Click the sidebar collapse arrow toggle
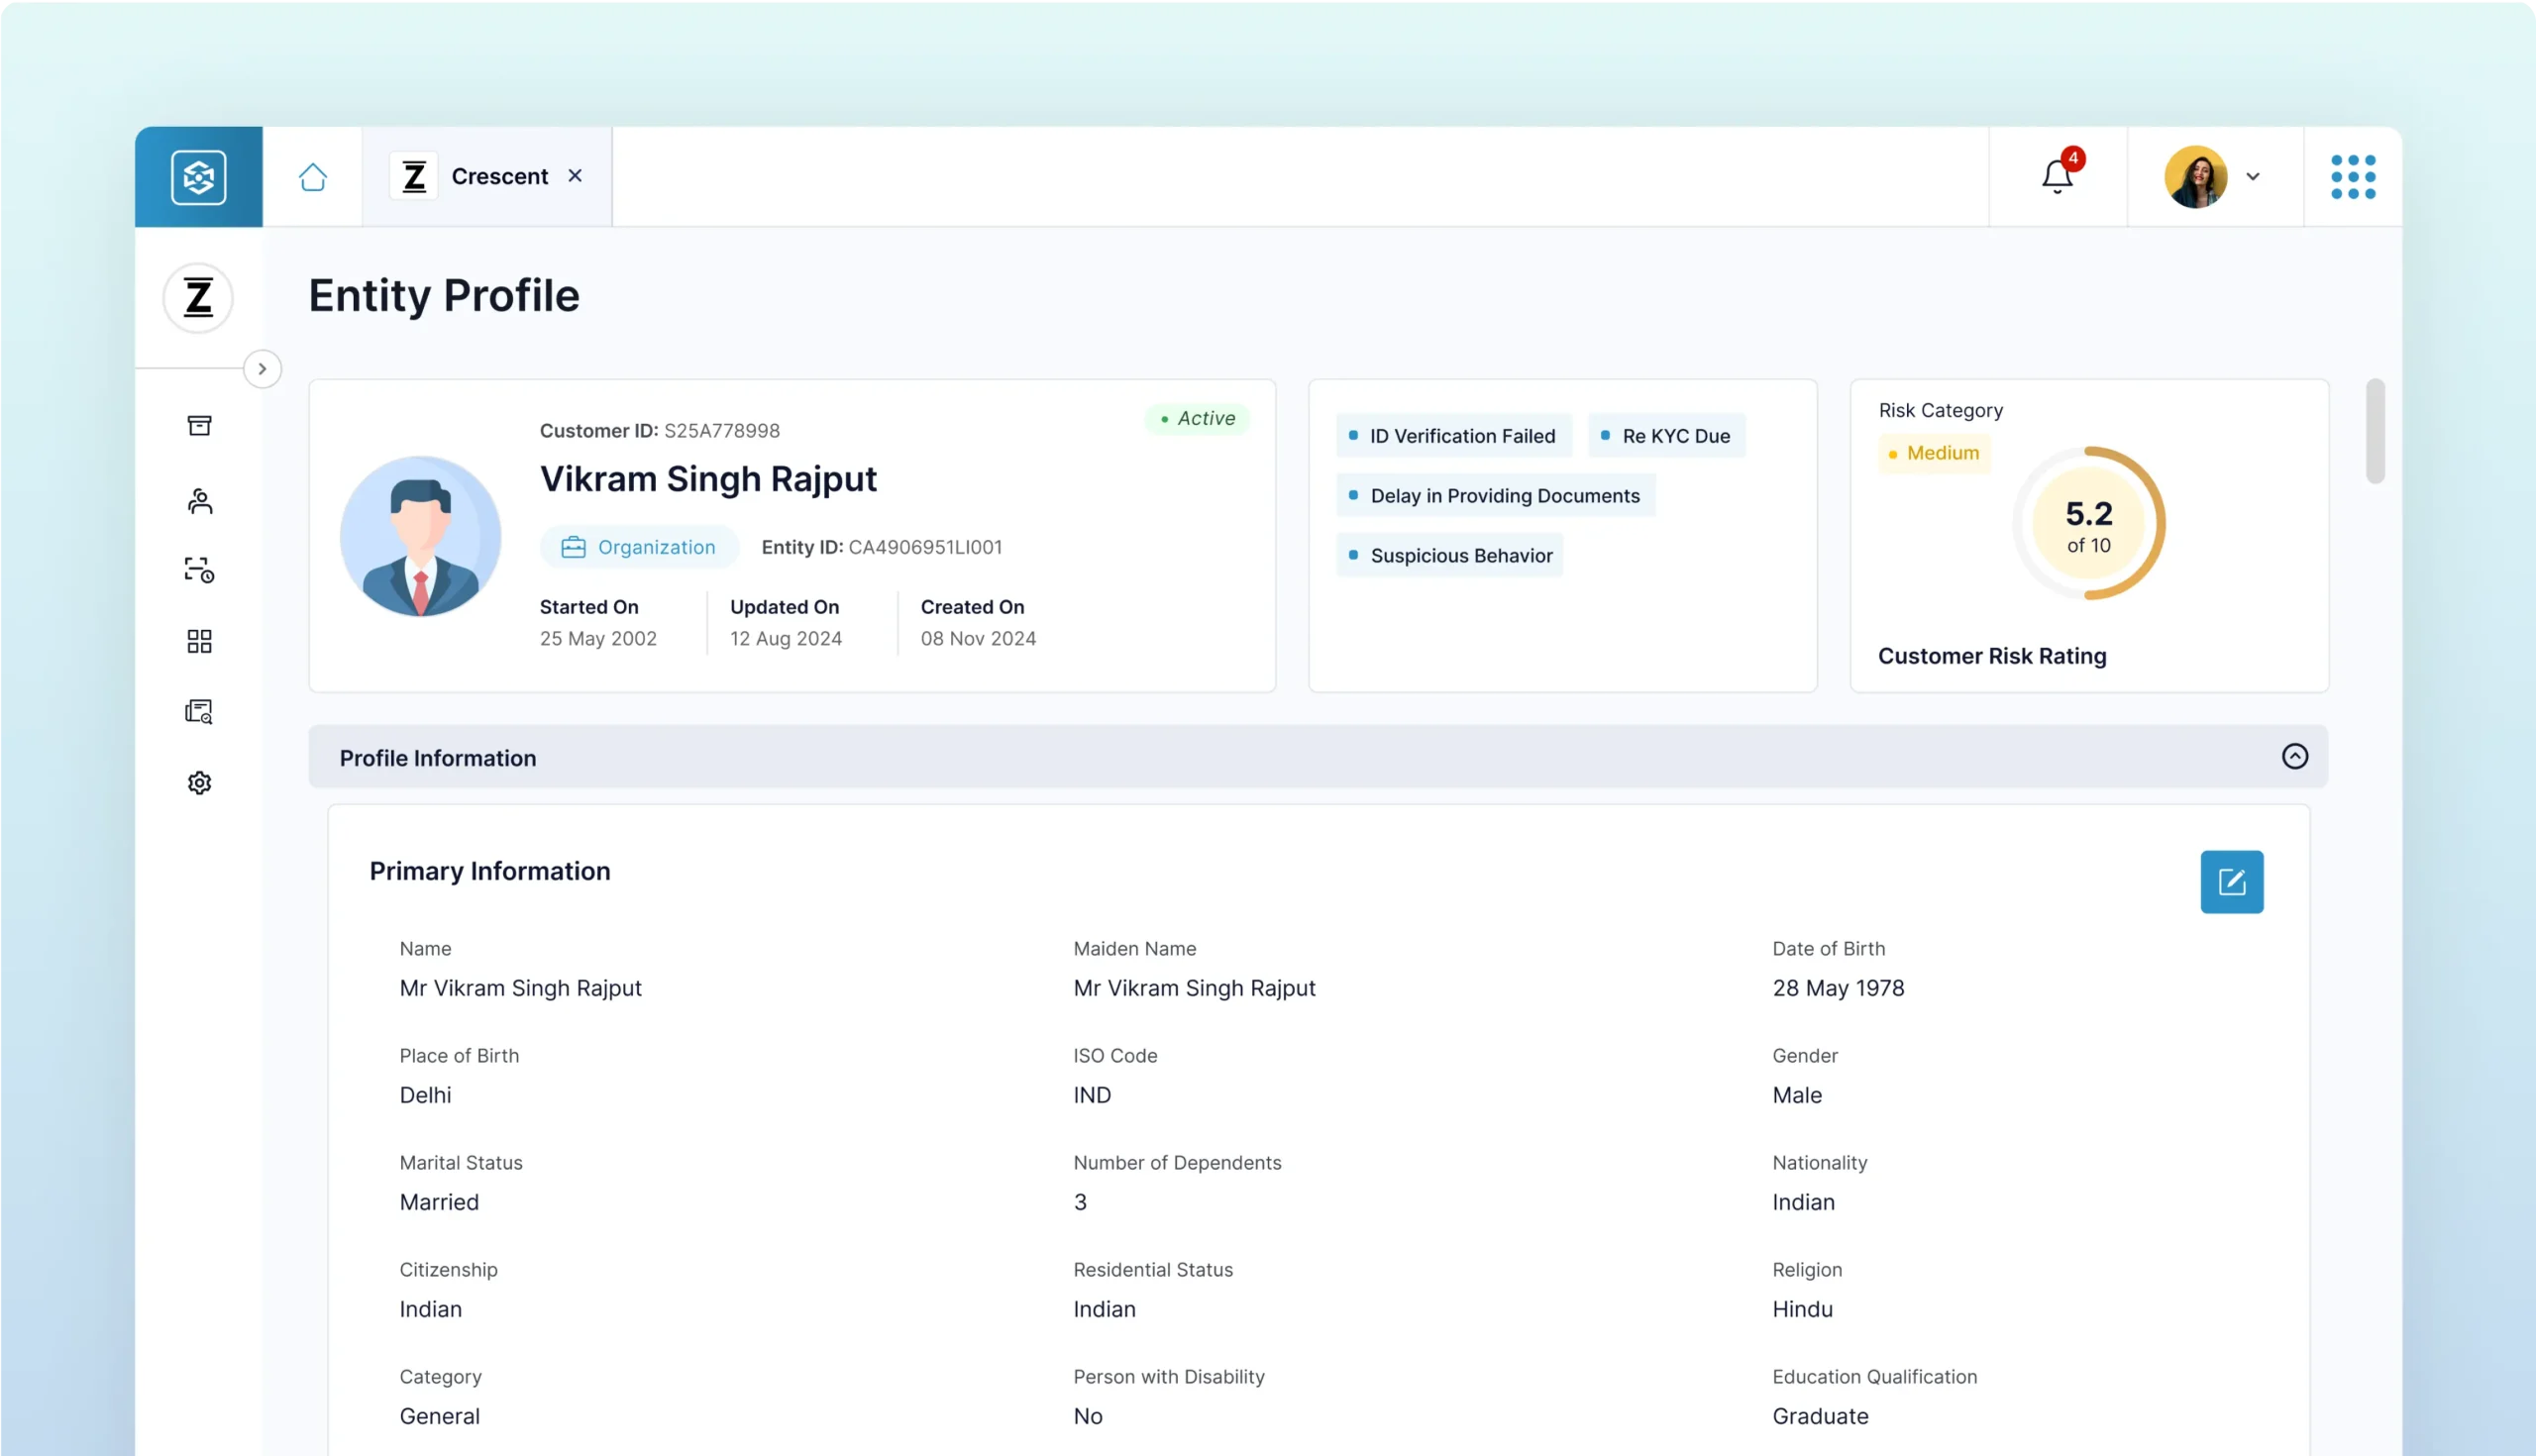The width and height of the screenshot is (2536, 1456). point(263,367)
